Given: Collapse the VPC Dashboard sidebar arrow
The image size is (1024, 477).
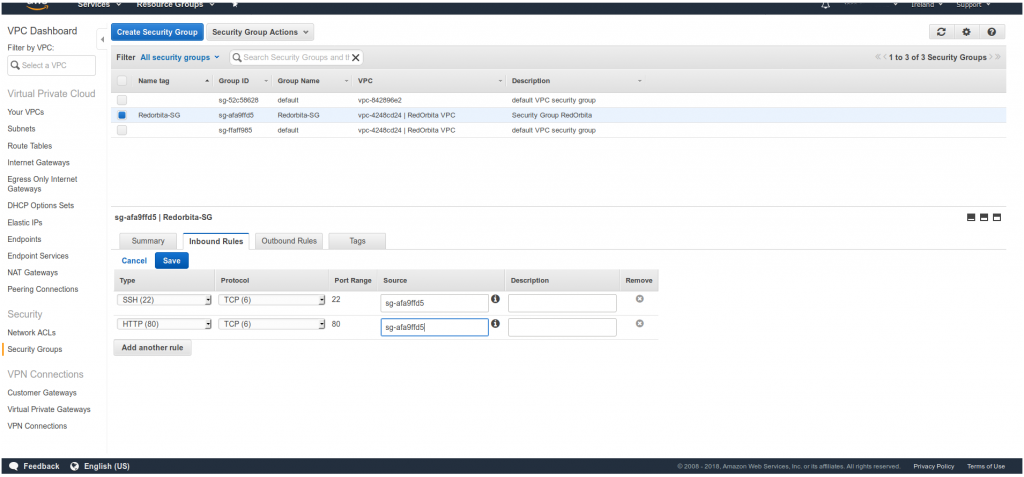Looking at the screenshot, I should pyautogui.click(x=102, y=39).
